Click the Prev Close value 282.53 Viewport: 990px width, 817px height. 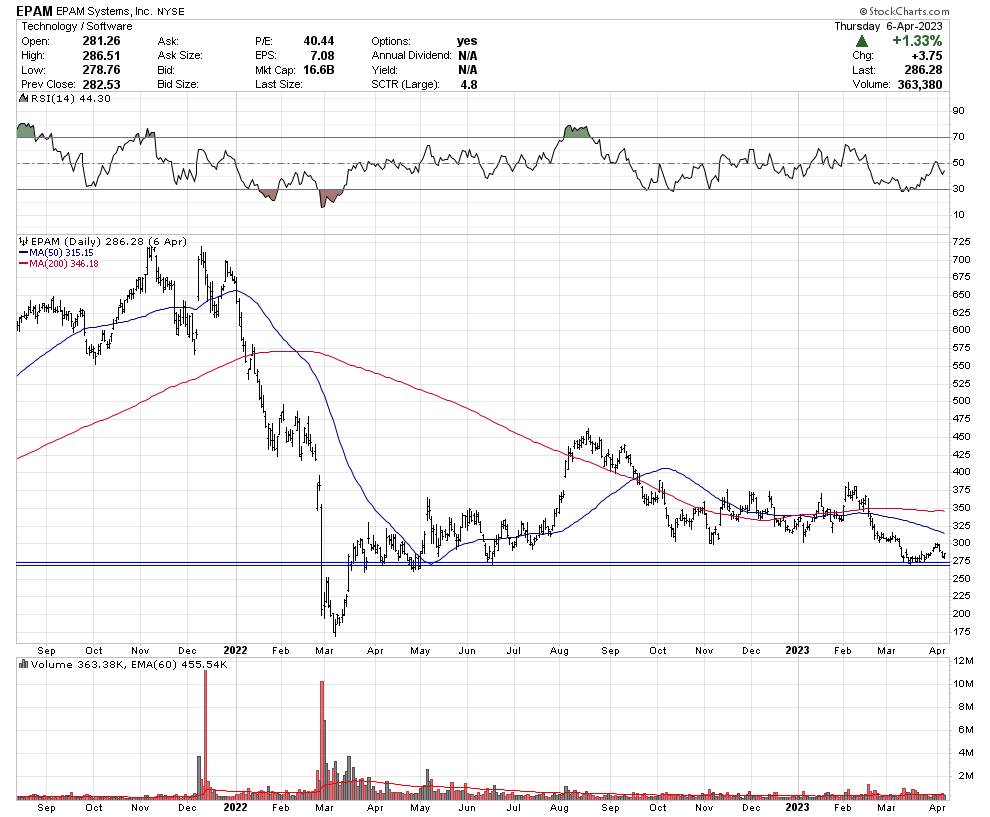pyautogui.click(x=101, y=84)
